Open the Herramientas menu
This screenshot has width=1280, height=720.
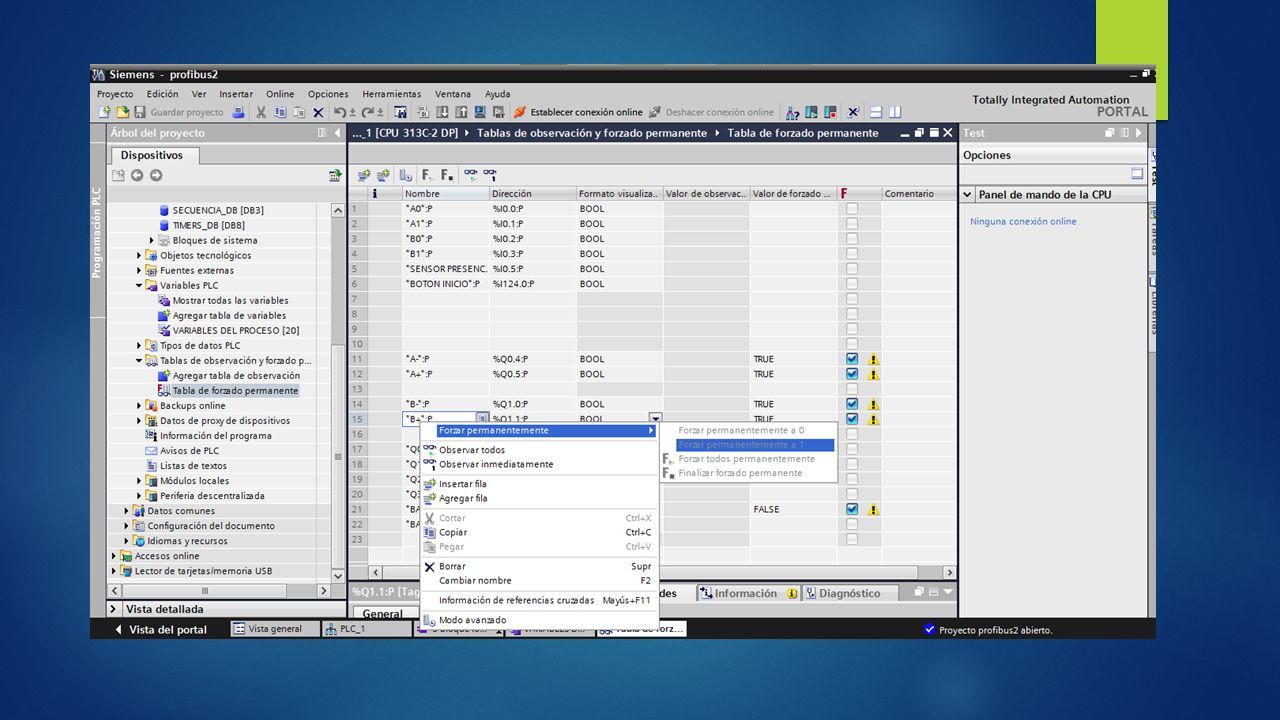point(391,94)
